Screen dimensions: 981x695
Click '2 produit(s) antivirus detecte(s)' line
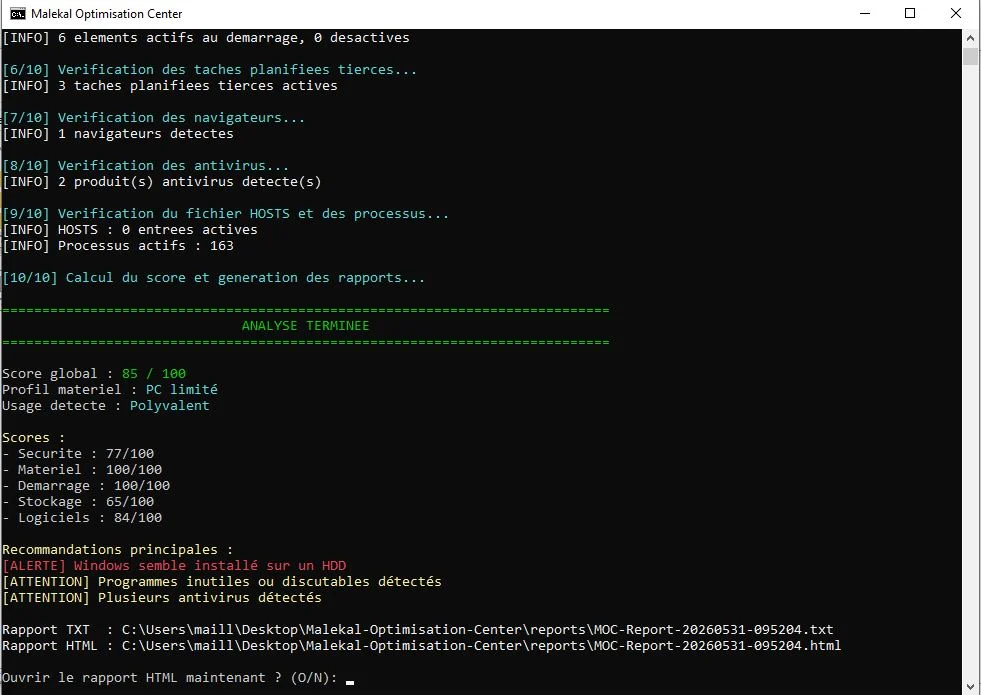162,182
